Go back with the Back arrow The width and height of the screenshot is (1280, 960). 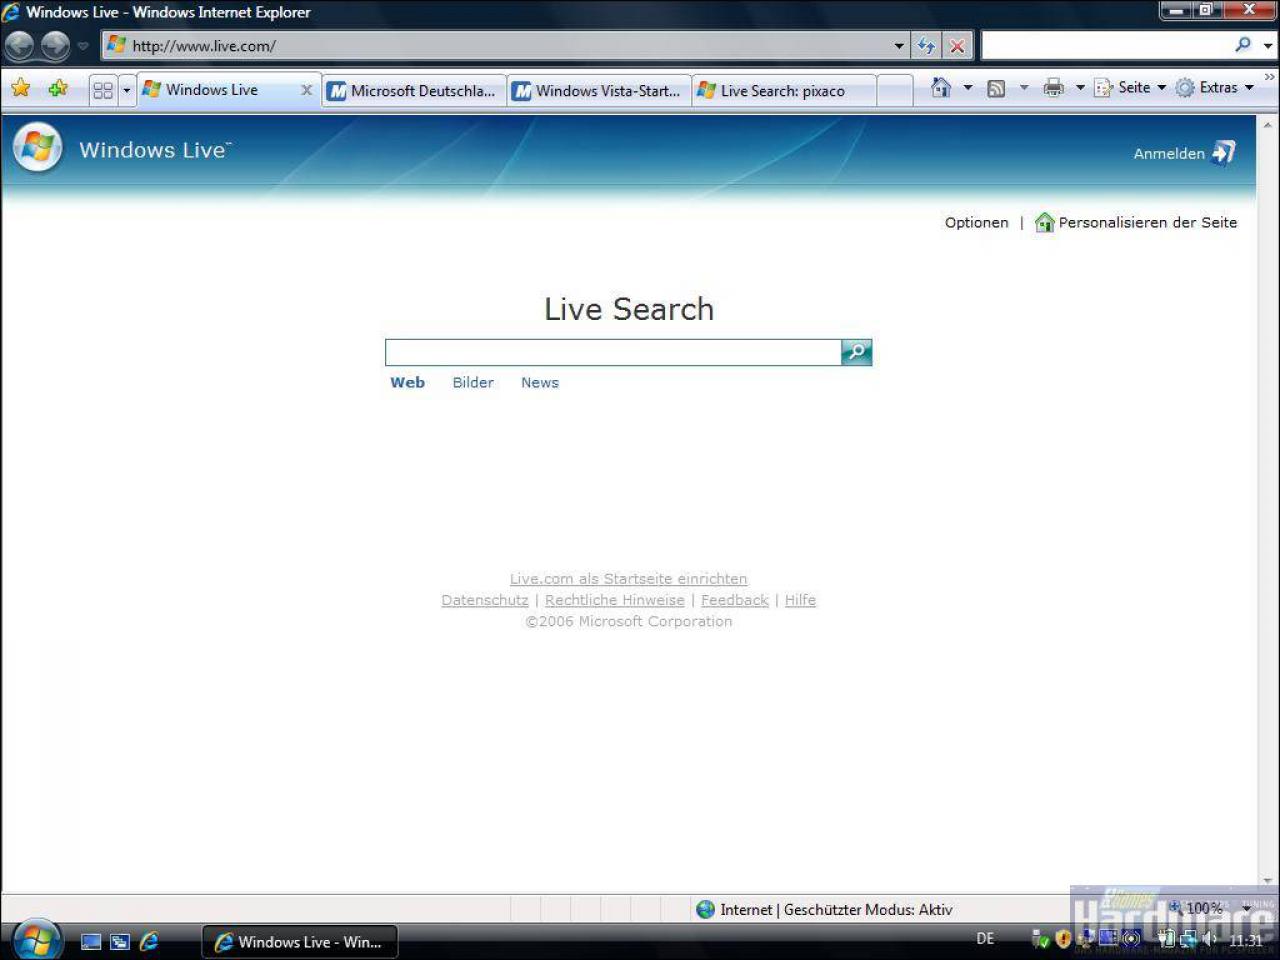click(x=19, y=45)
